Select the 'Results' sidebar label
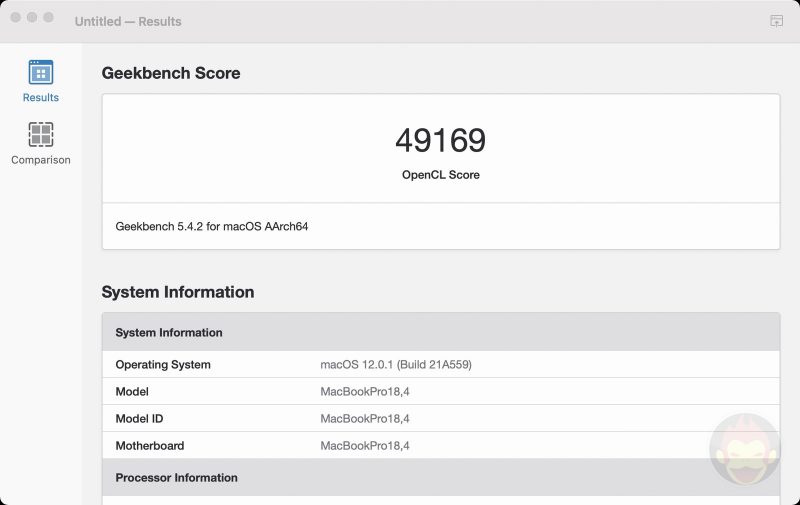Viewport: 800px width, 505px height. [x=41, y=97]
